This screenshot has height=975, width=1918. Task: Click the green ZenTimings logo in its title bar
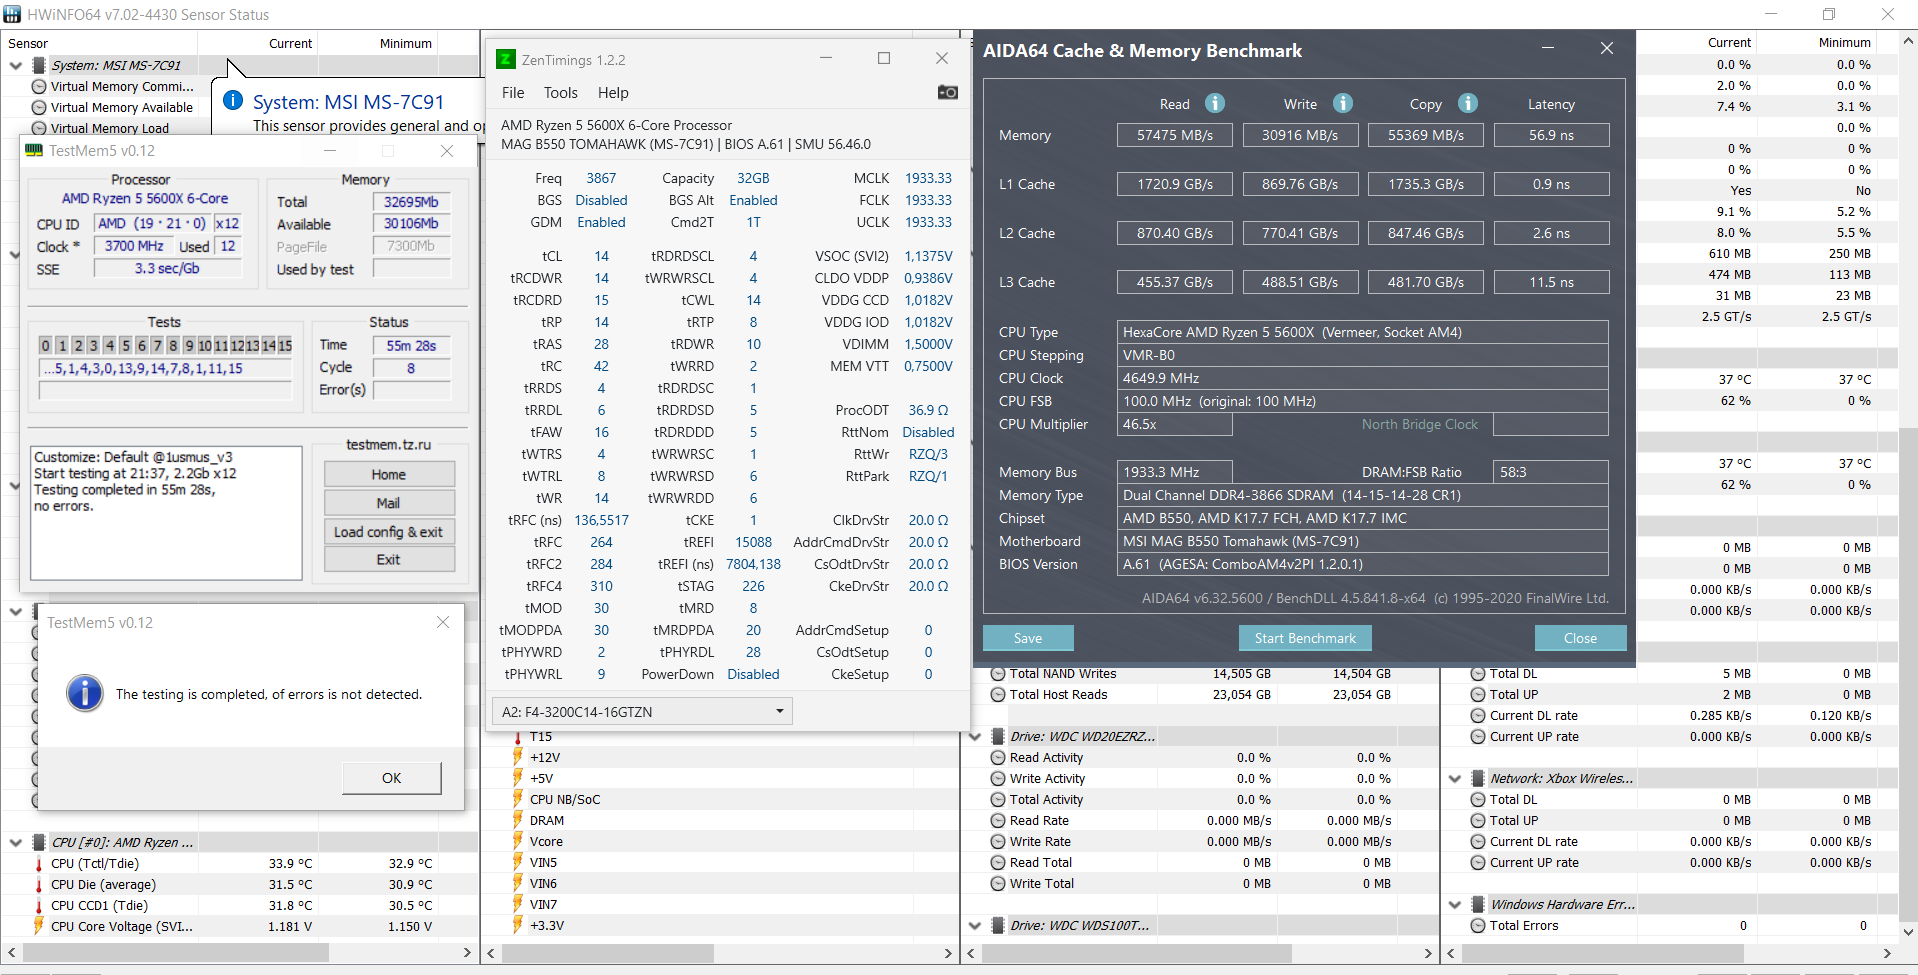tap(506, 59)
